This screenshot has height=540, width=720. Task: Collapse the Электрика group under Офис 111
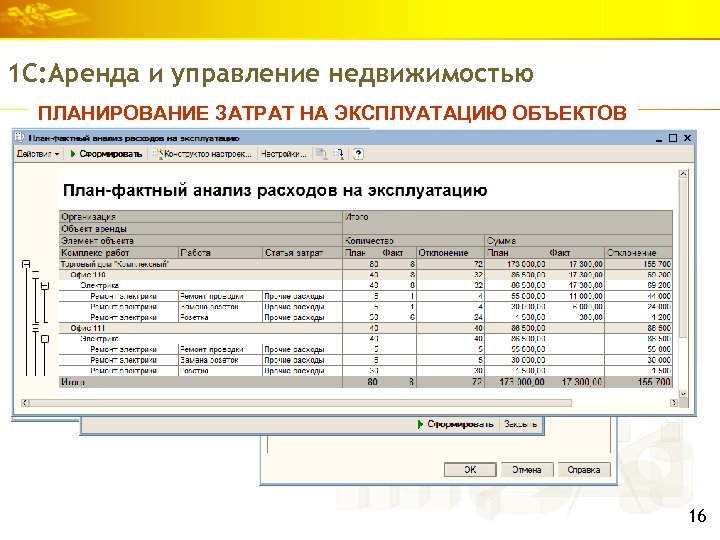pos(45,339)
